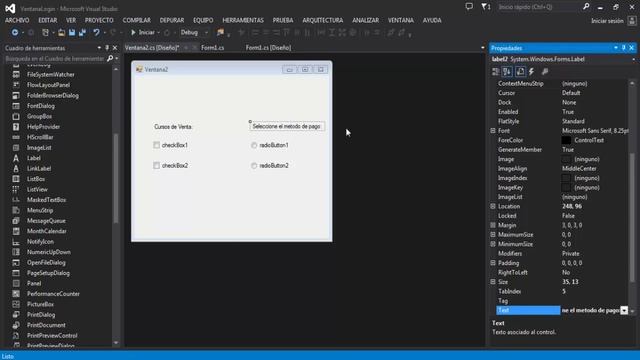
Task: Expand the MaximumSize property node
Action: [493, 235]
